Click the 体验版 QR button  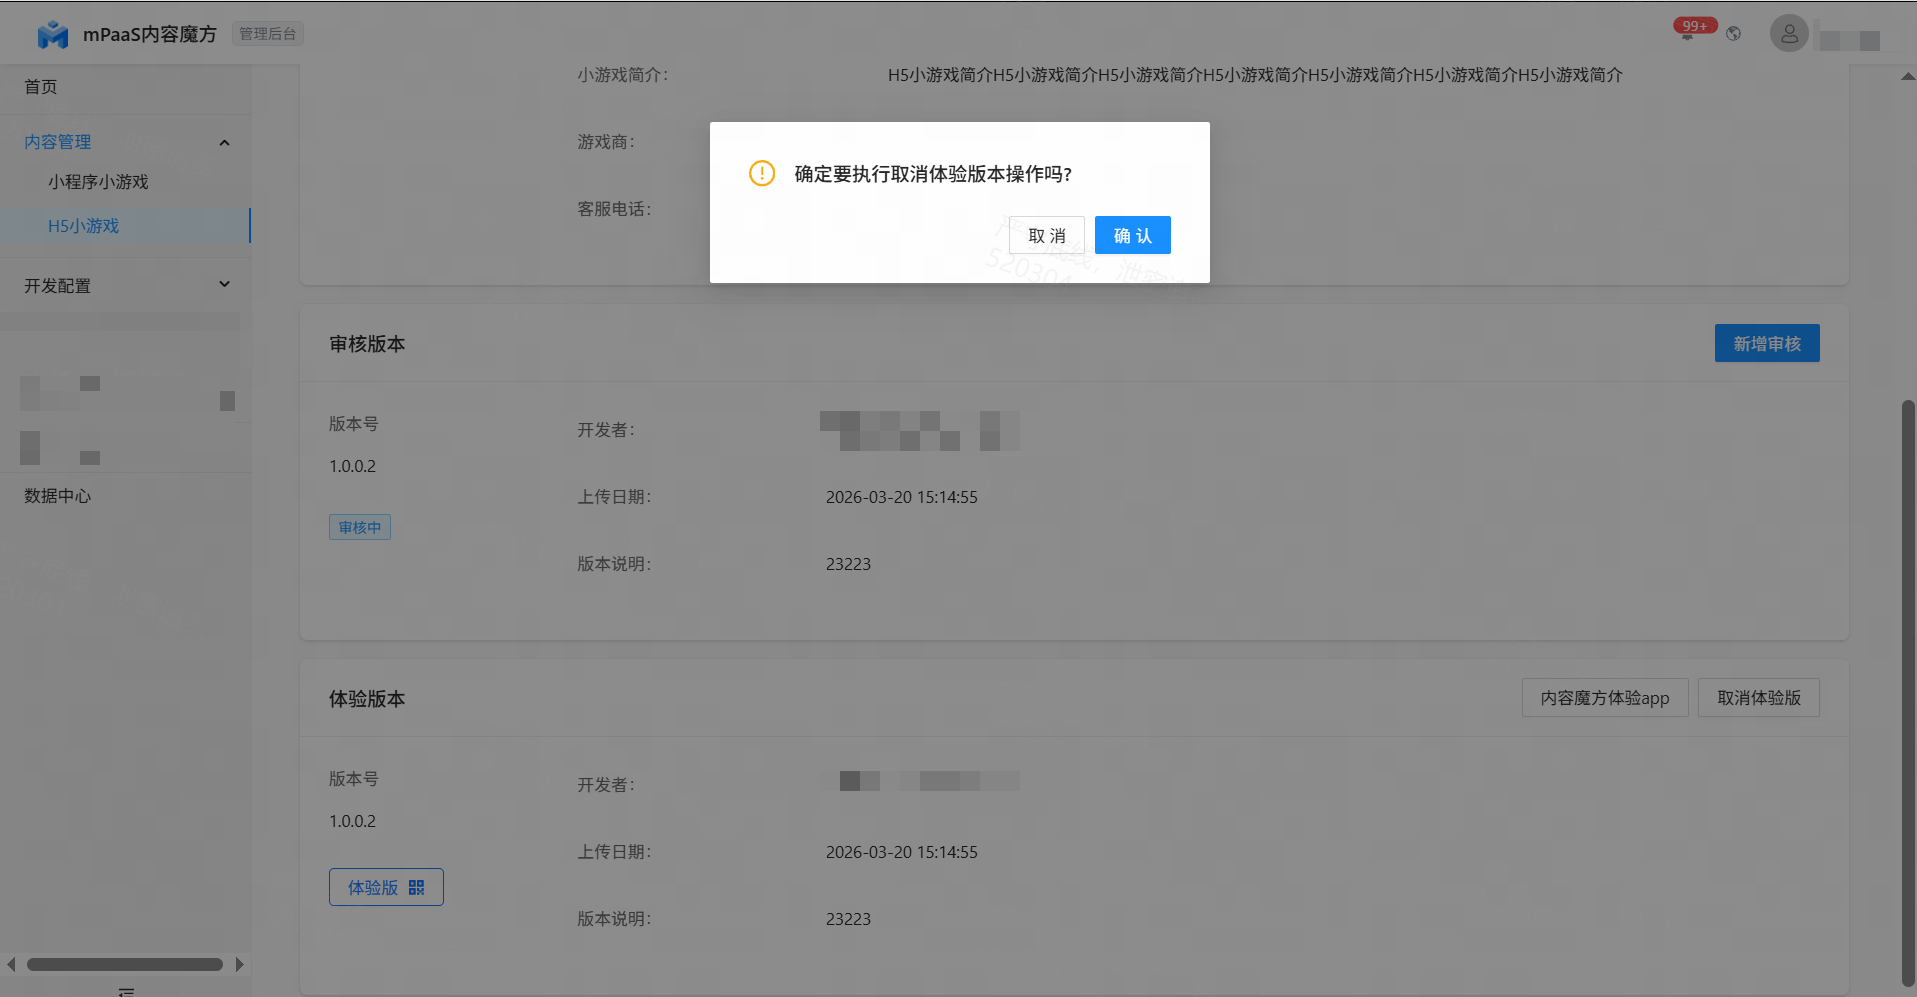pos(386,887)
